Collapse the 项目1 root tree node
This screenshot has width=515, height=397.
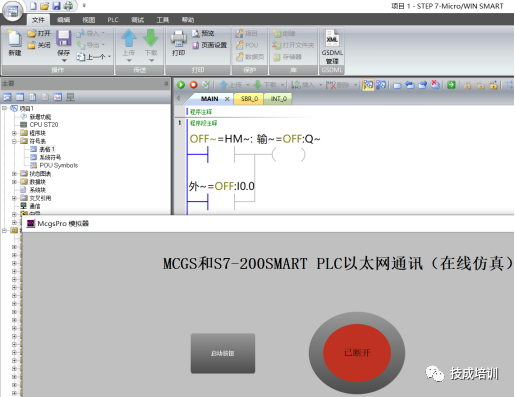click(x=4, y=108)
